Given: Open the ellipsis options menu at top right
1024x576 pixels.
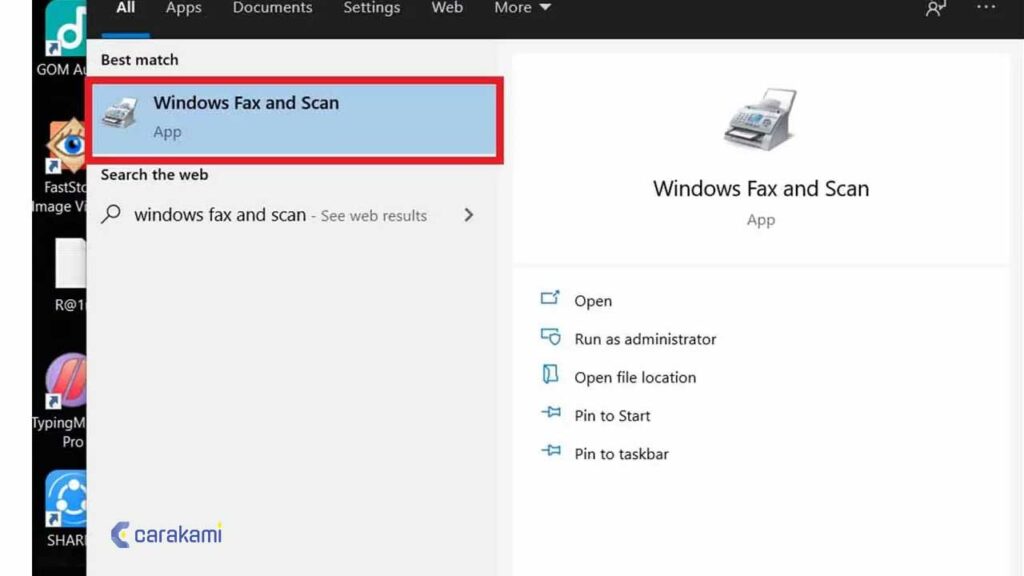Looking at the screenshot, I should click(x=986, y=8).
